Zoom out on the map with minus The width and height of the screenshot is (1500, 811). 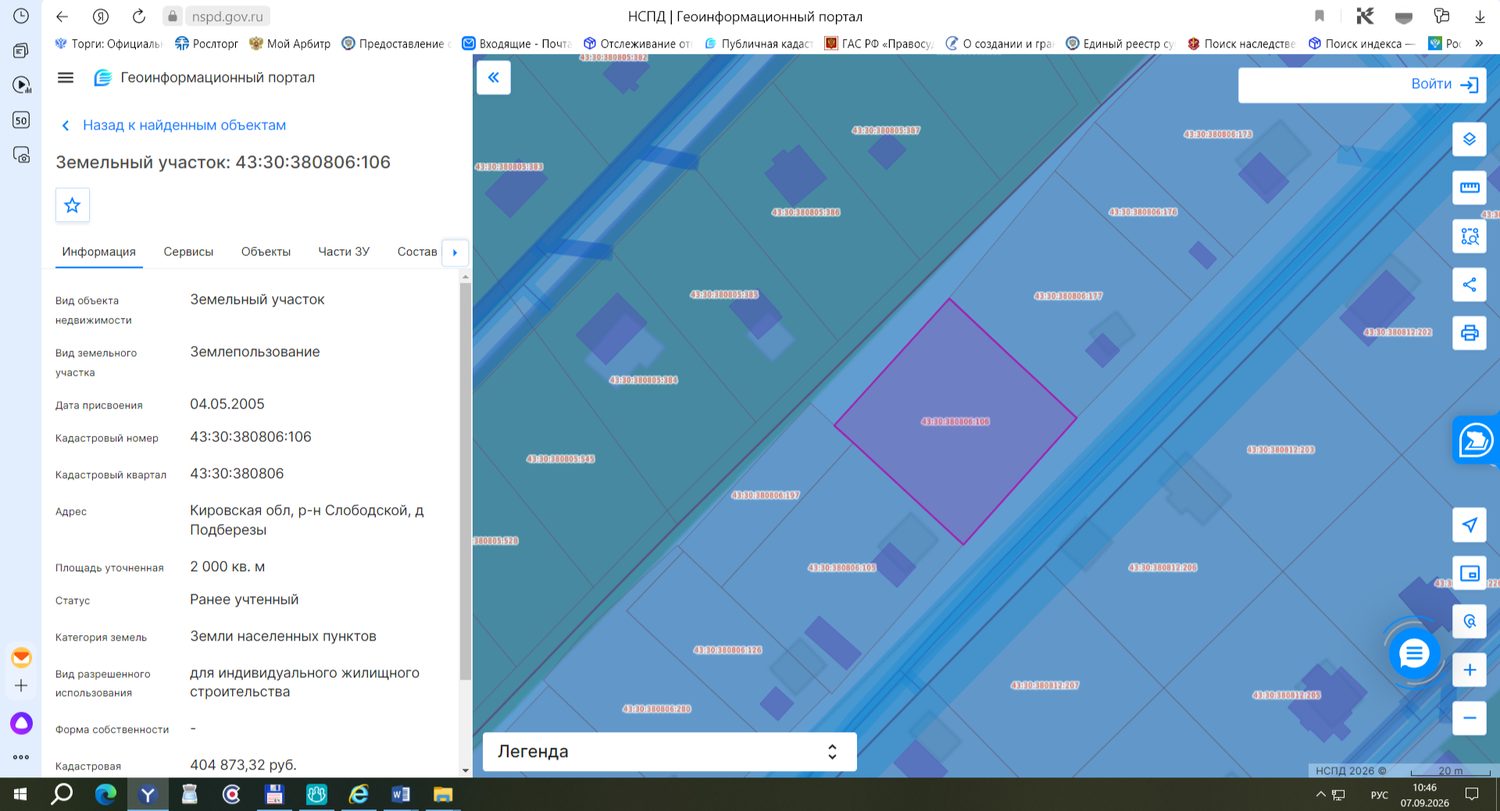point(1469,718)
